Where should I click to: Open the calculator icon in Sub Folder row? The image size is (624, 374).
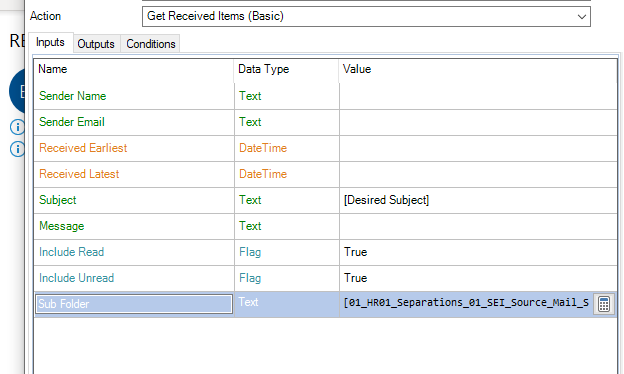pyautogui.click(x=604, y=304)
